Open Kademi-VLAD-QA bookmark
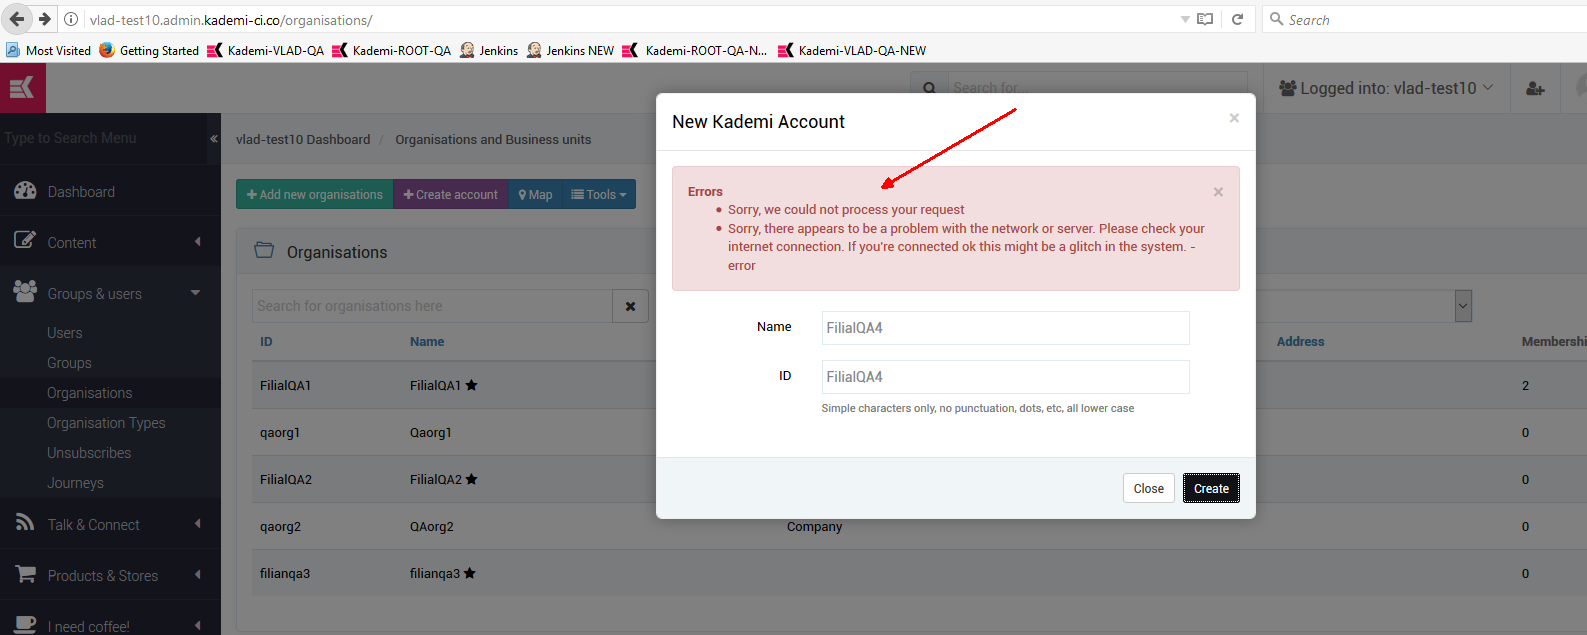This screenshot has width=1587, height=635. tap(265, 50)
